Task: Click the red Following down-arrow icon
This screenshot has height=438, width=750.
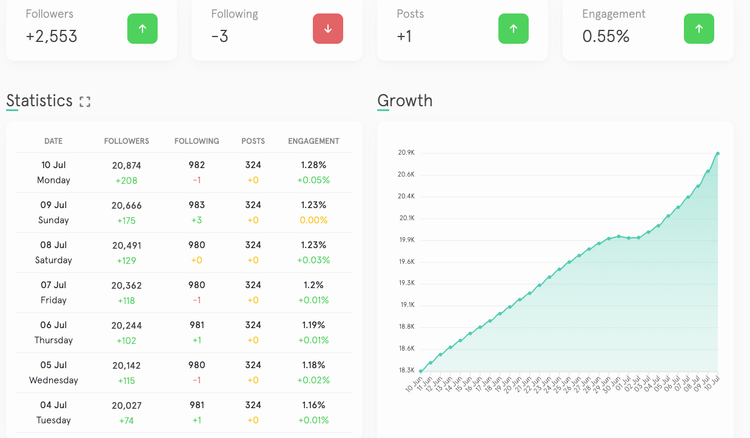Action: click(328, 29)
